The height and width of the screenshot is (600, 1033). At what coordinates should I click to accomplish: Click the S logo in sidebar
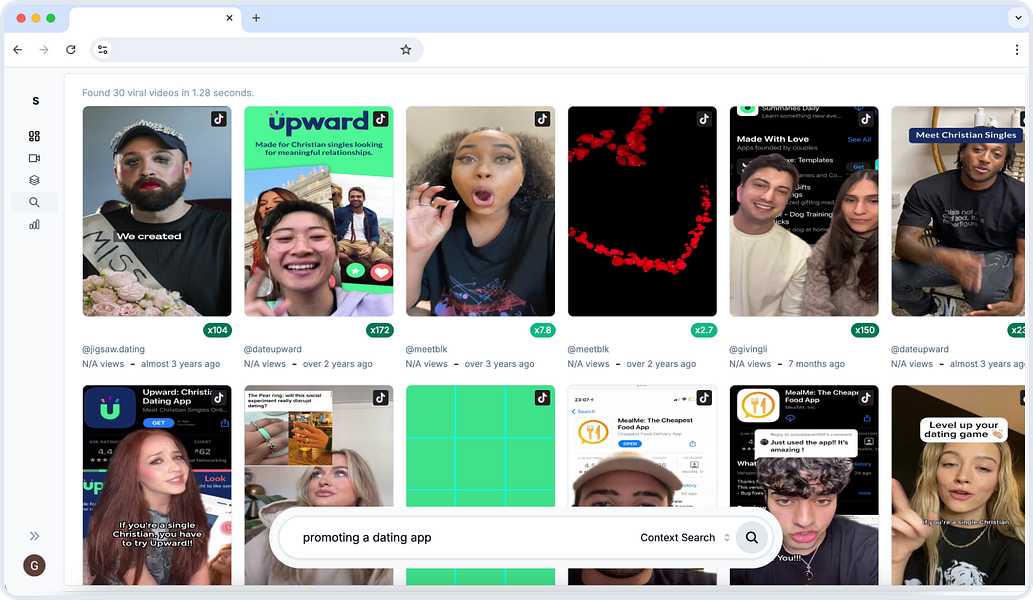[36, 101]
